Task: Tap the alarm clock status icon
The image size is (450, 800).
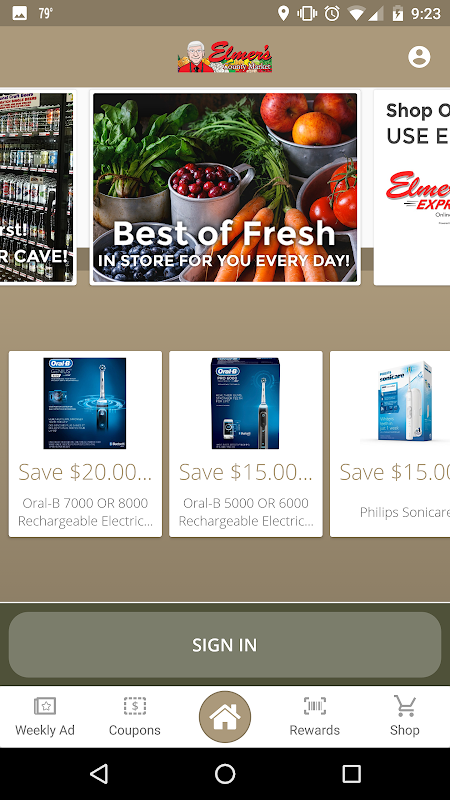Action: point(332,14)
